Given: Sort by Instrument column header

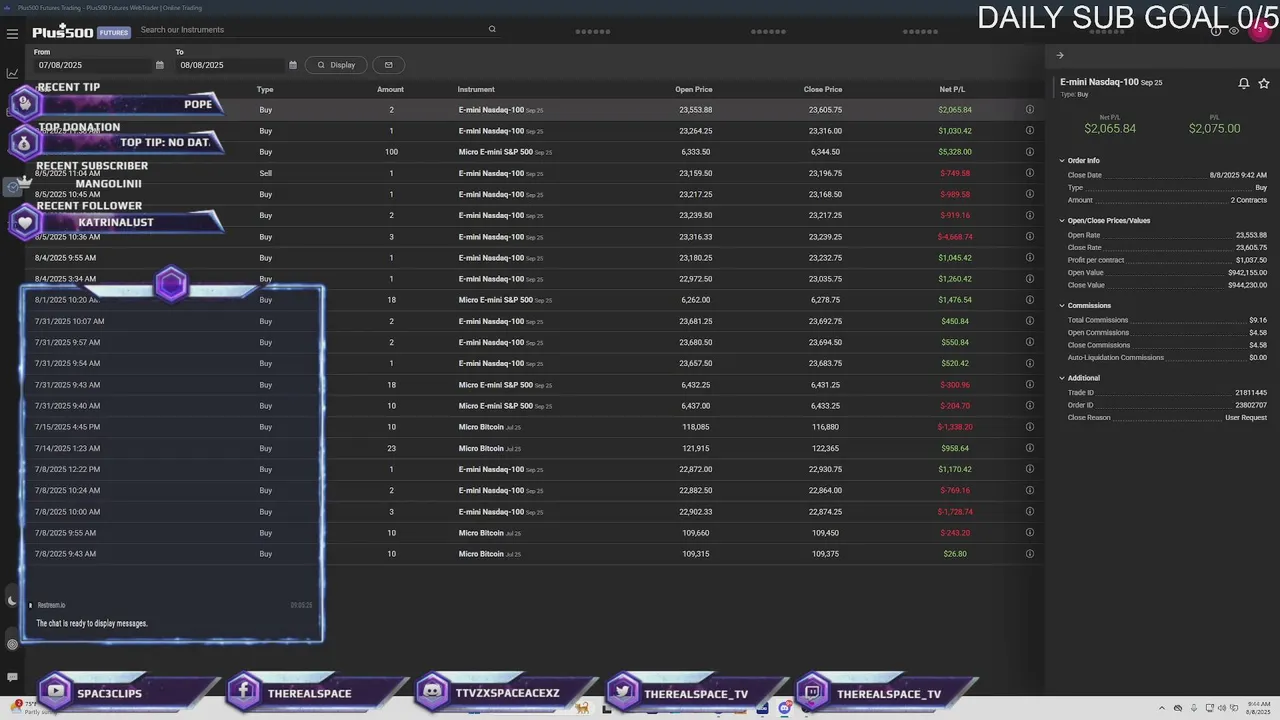Looking at the screenshot, I should (x=476, y=89).
